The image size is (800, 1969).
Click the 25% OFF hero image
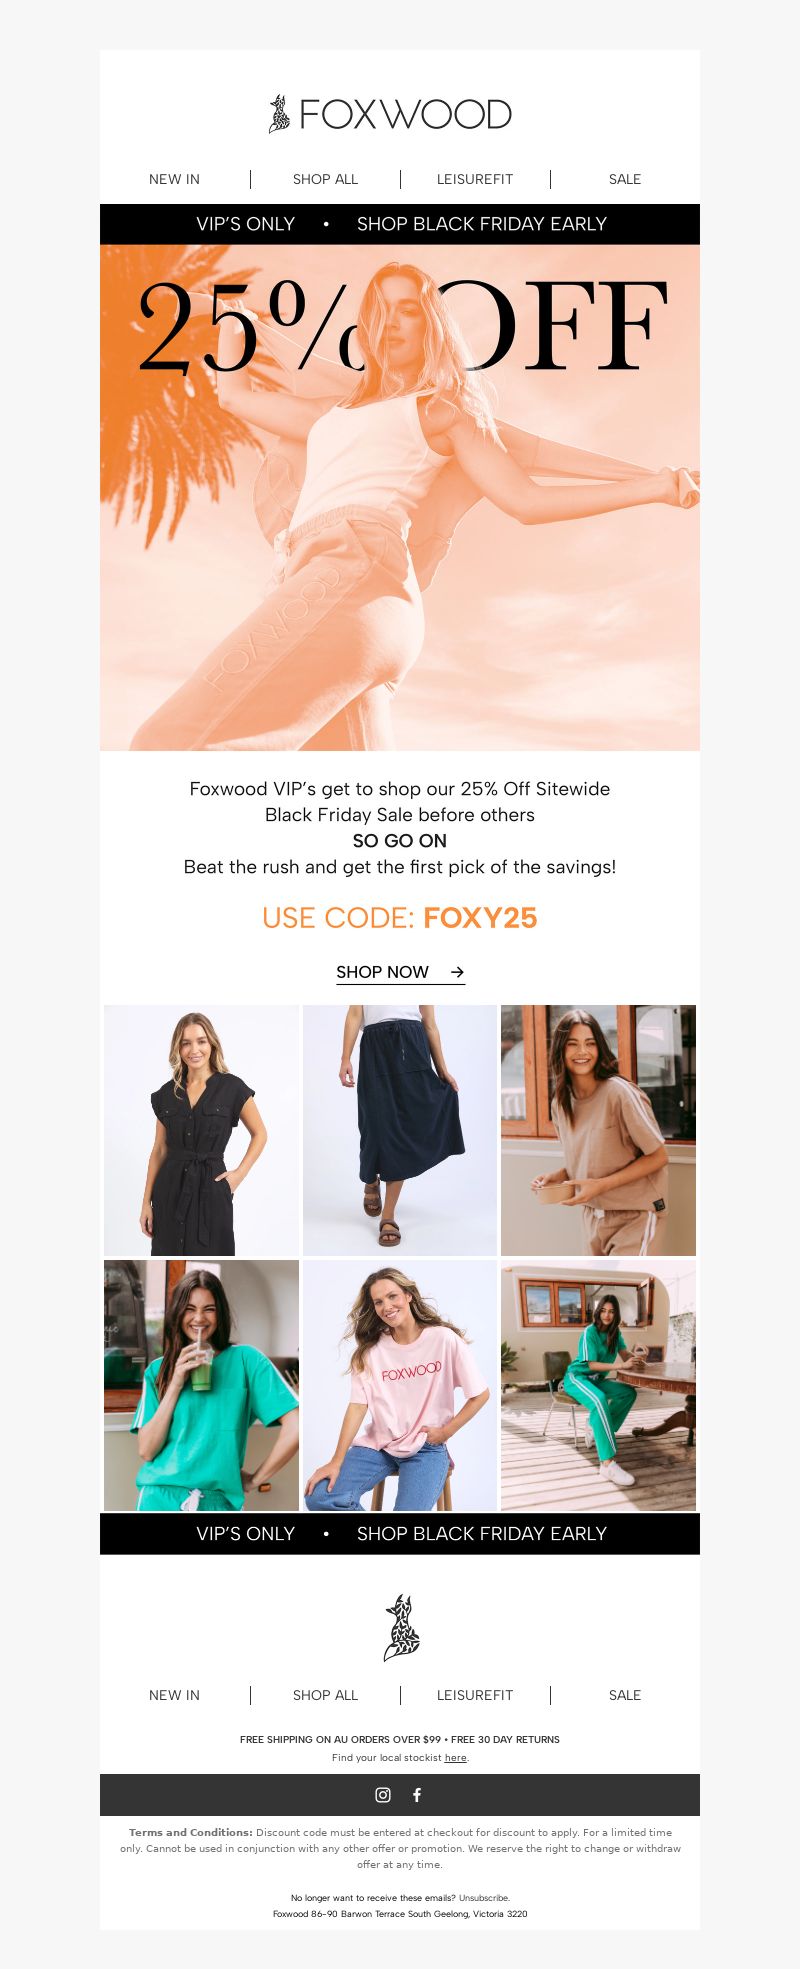point(400,497)
